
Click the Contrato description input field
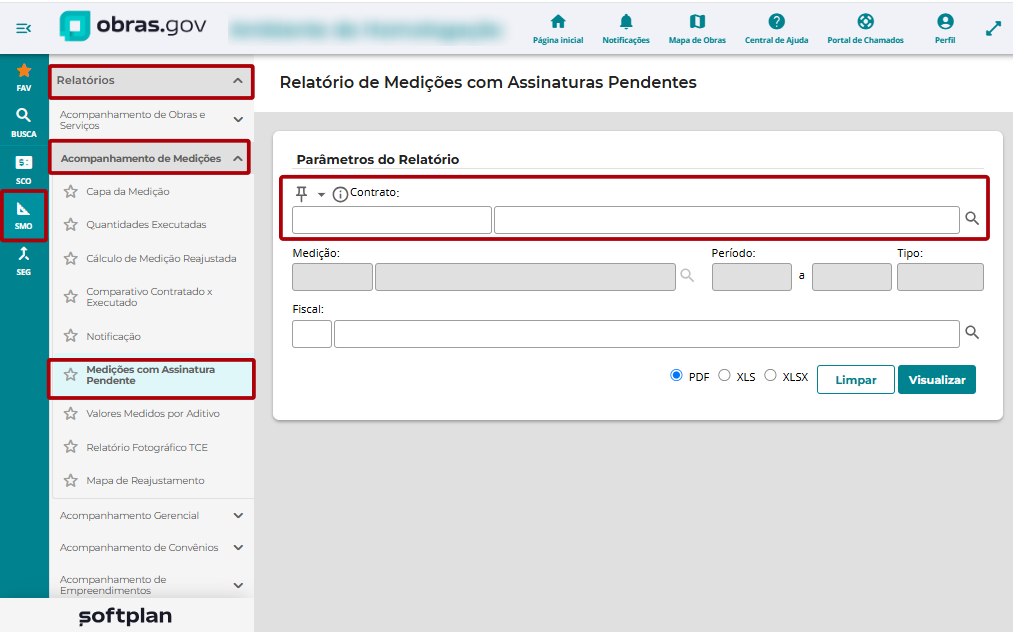coord(727,220)
